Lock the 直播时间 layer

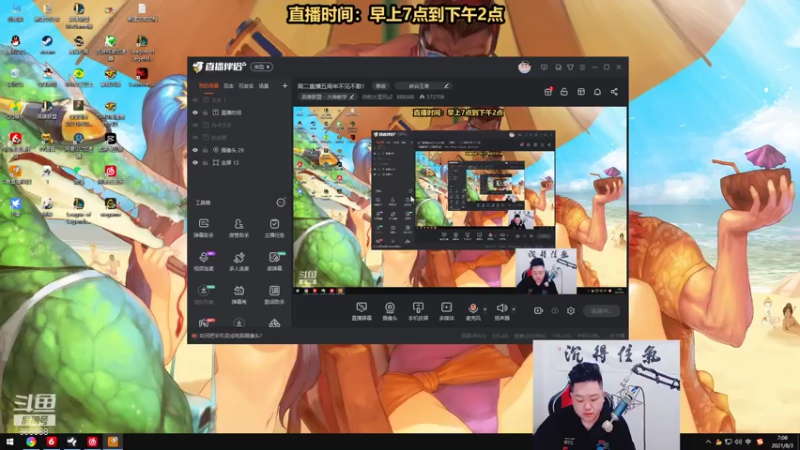(205, 112)
